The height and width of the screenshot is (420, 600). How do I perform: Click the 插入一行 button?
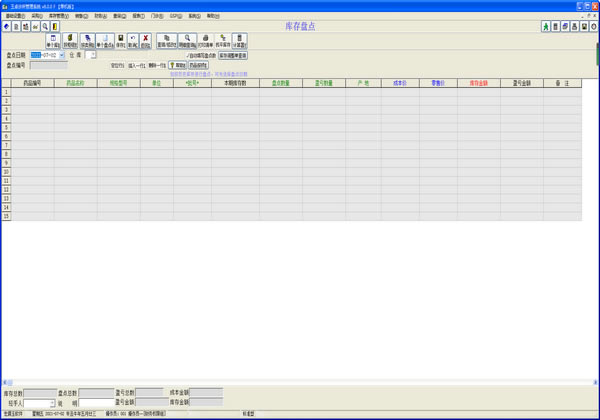click(137, 65)
